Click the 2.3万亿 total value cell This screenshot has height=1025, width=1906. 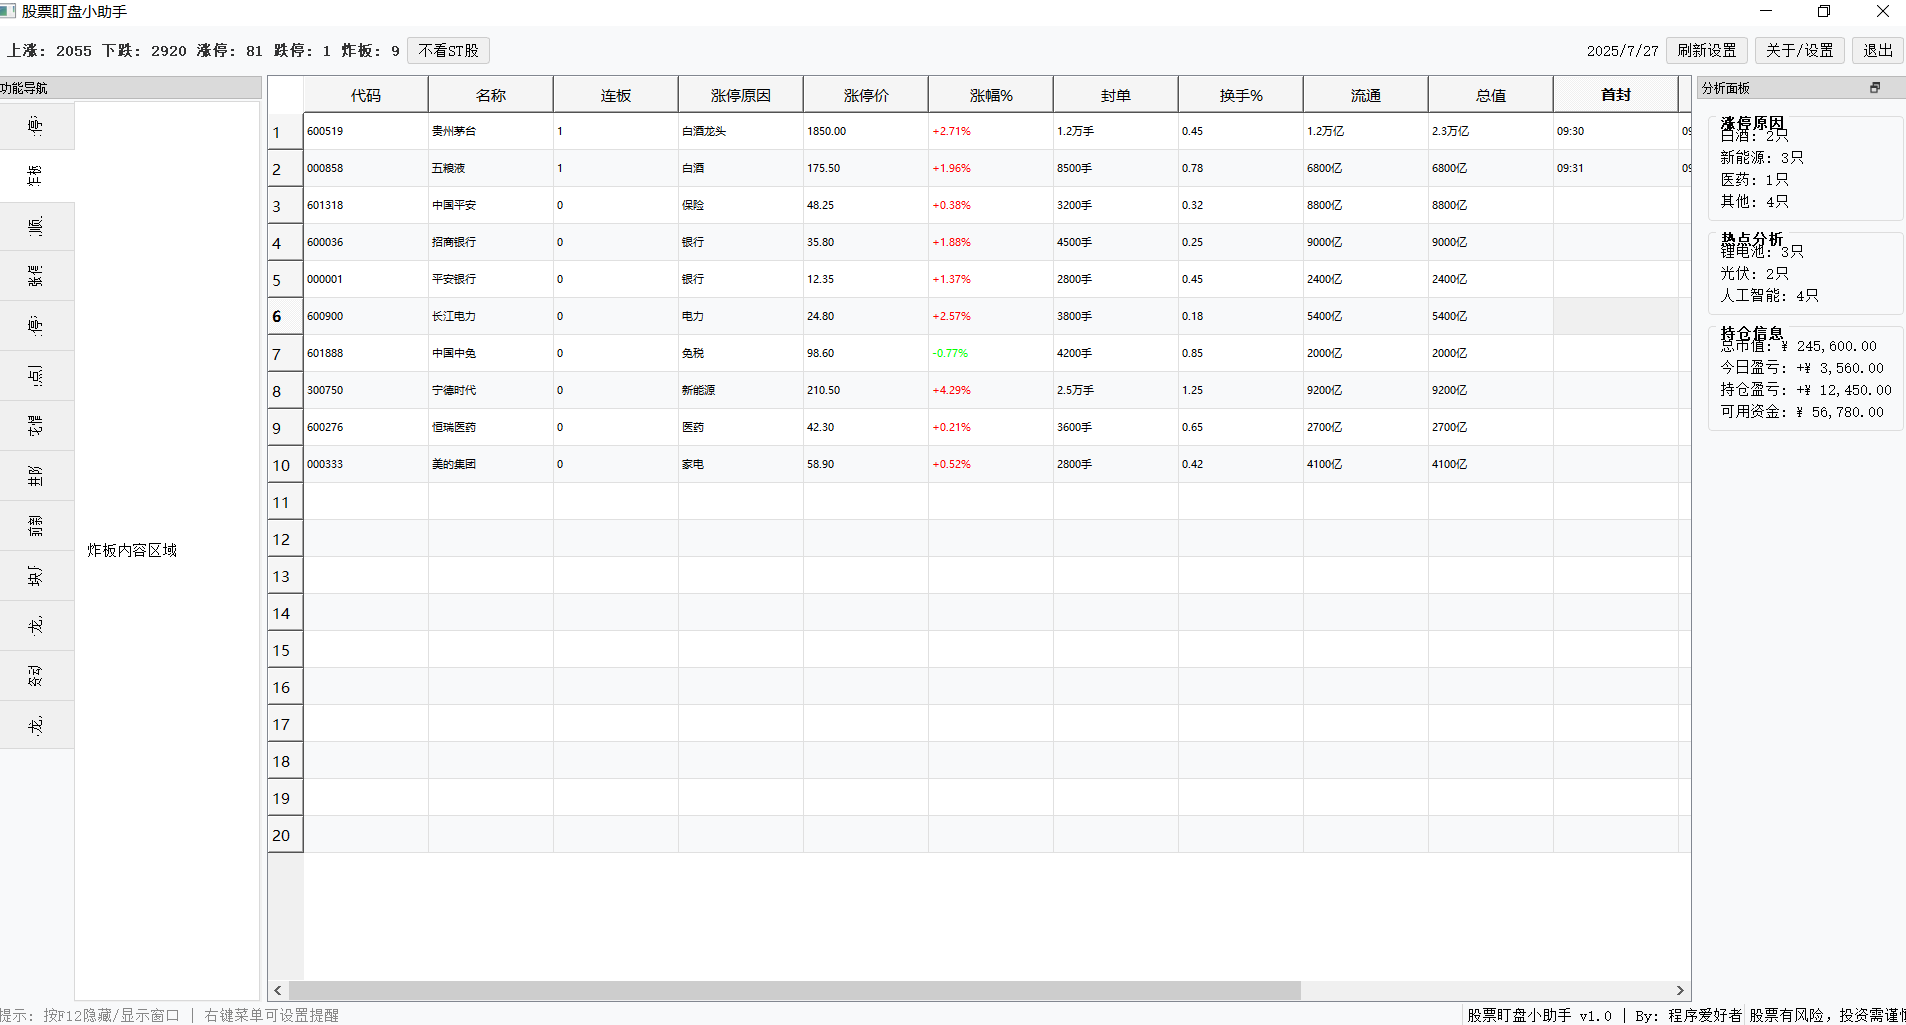(x=1491, y=131)
